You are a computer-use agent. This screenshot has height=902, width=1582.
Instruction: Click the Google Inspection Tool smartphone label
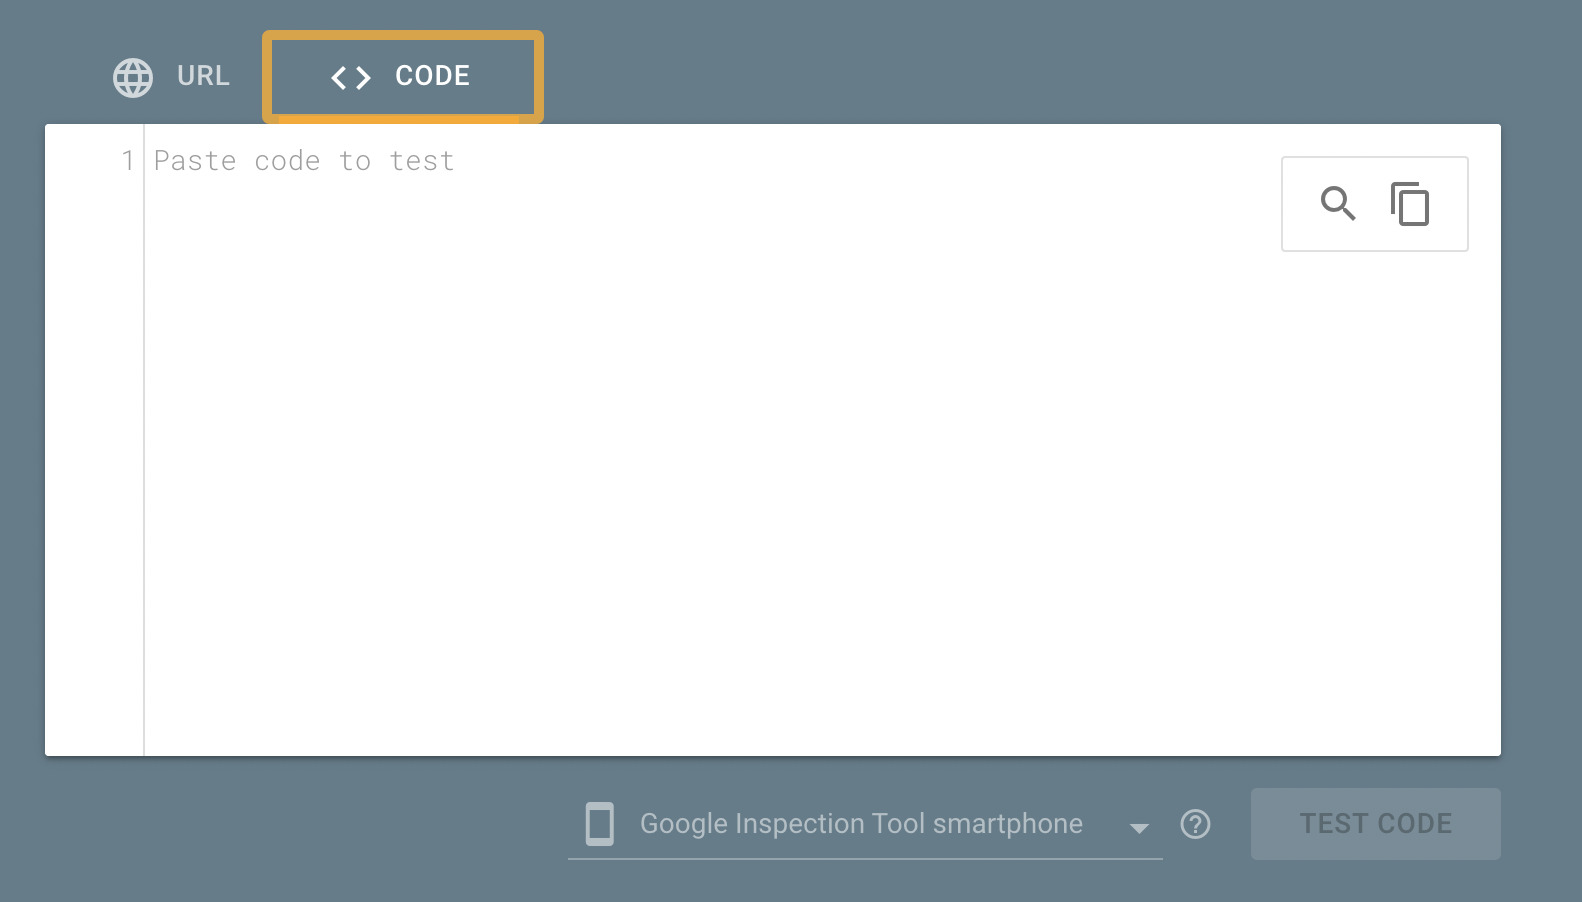[860, 824]
